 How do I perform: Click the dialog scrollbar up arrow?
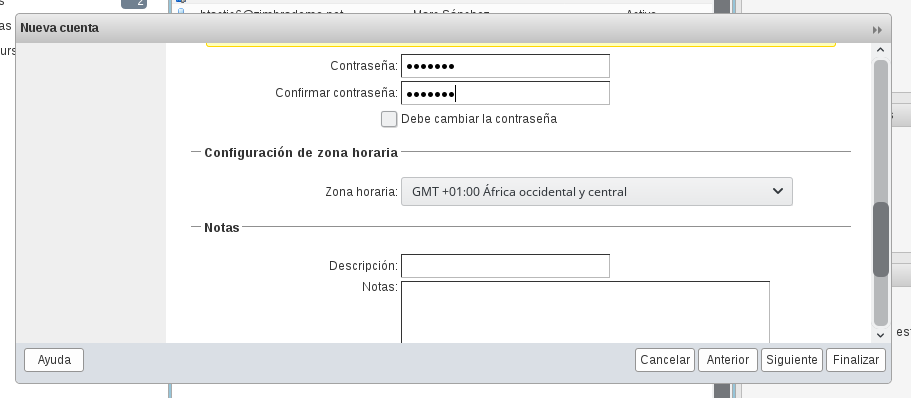(x=880, y=51)
